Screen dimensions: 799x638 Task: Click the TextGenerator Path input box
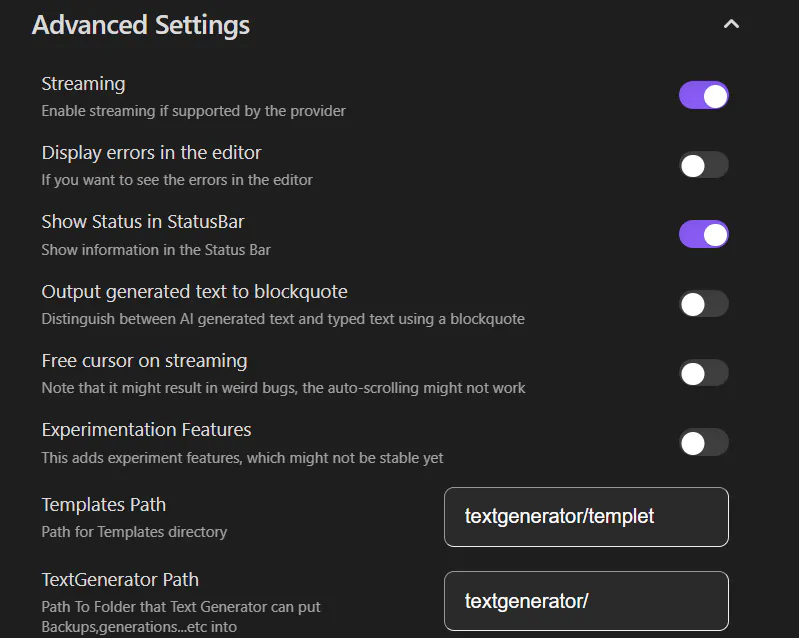586,601
